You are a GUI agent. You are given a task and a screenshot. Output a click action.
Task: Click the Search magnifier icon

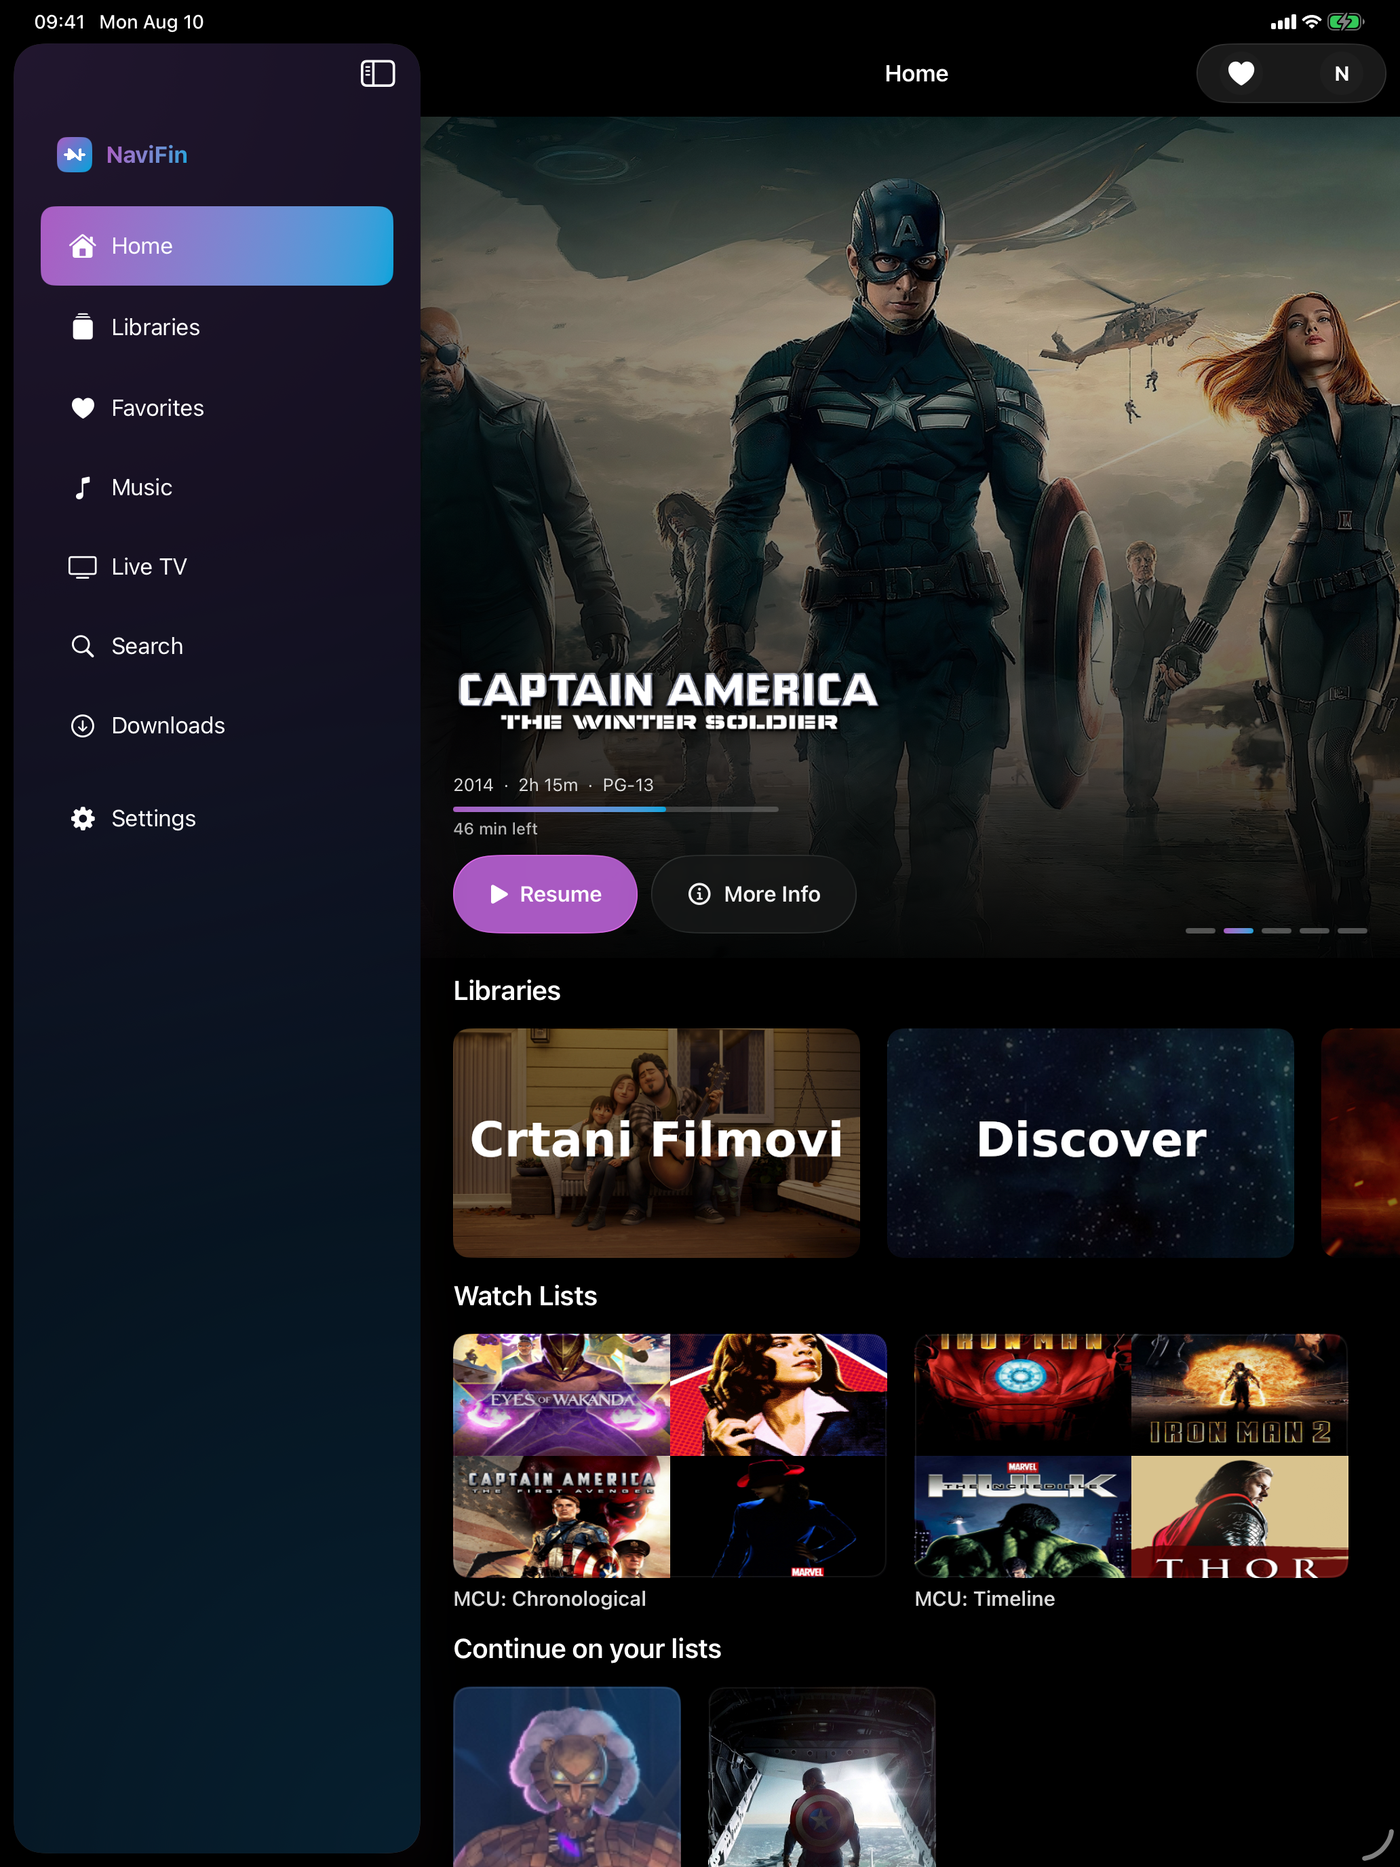tap(83, 646)
